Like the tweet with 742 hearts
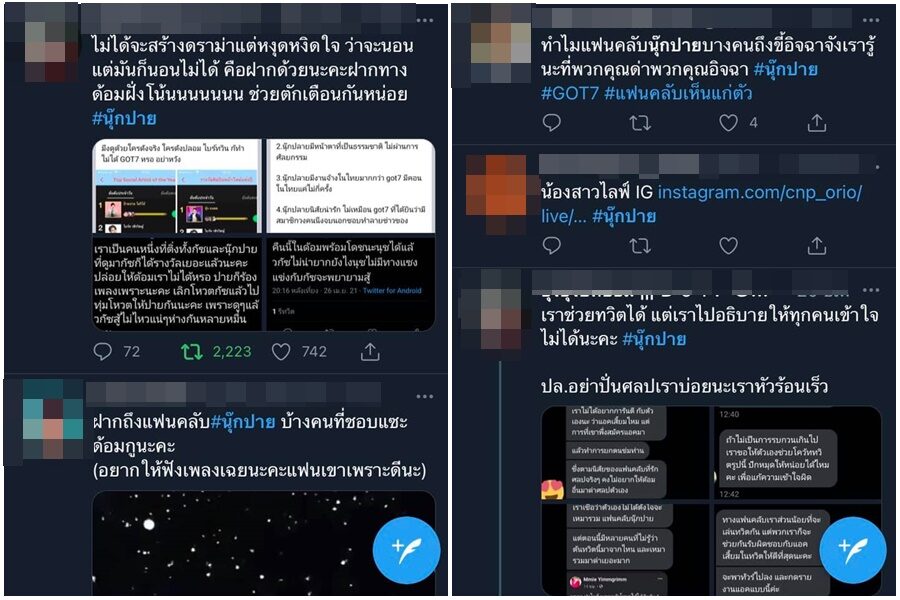 281,351
